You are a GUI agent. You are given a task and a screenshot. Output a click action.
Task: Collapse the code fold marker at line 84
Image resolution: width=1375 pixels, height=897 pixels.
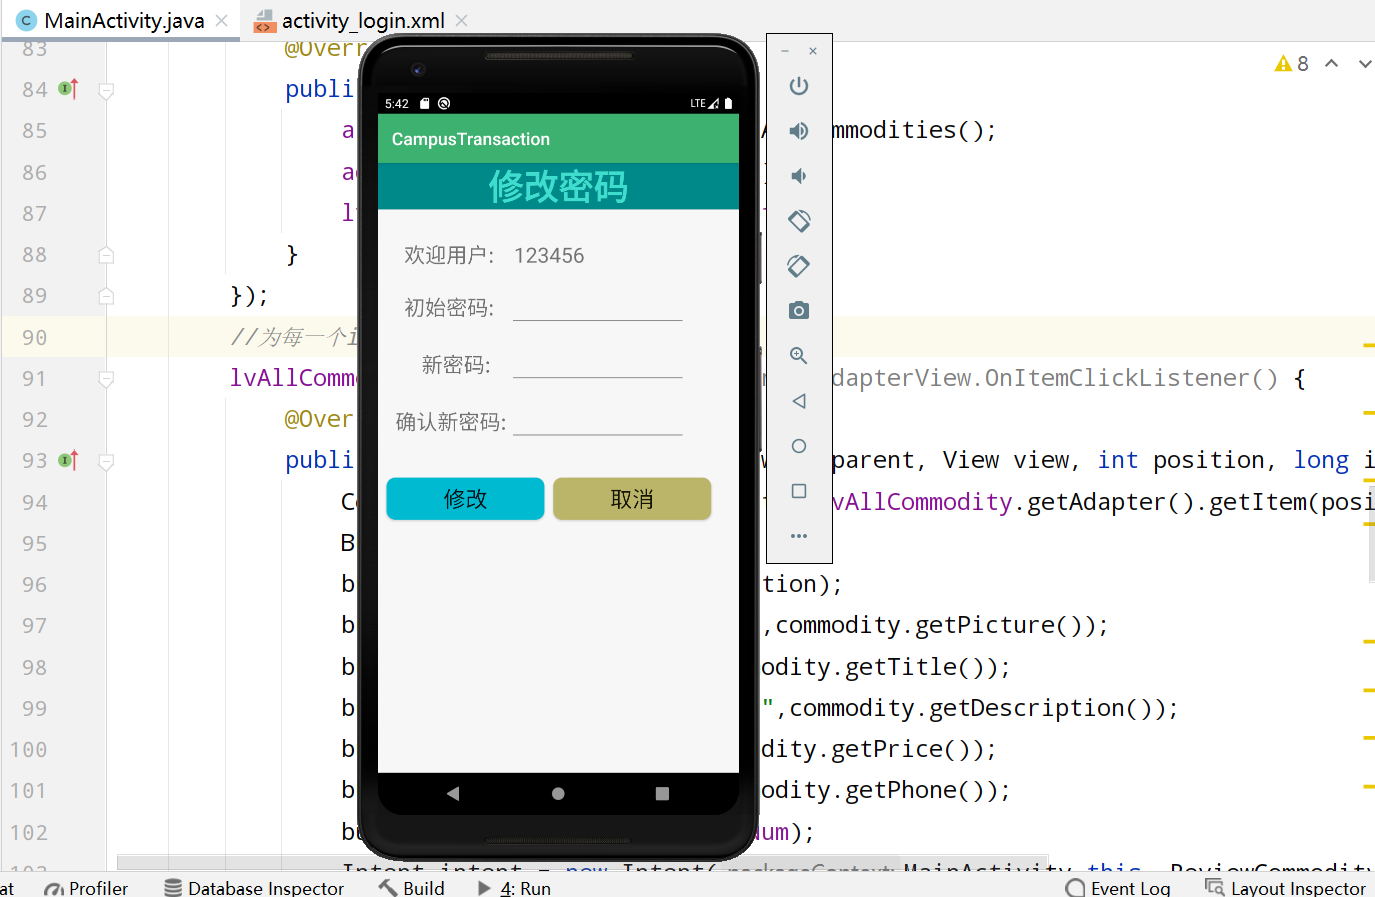pos(106,90)
